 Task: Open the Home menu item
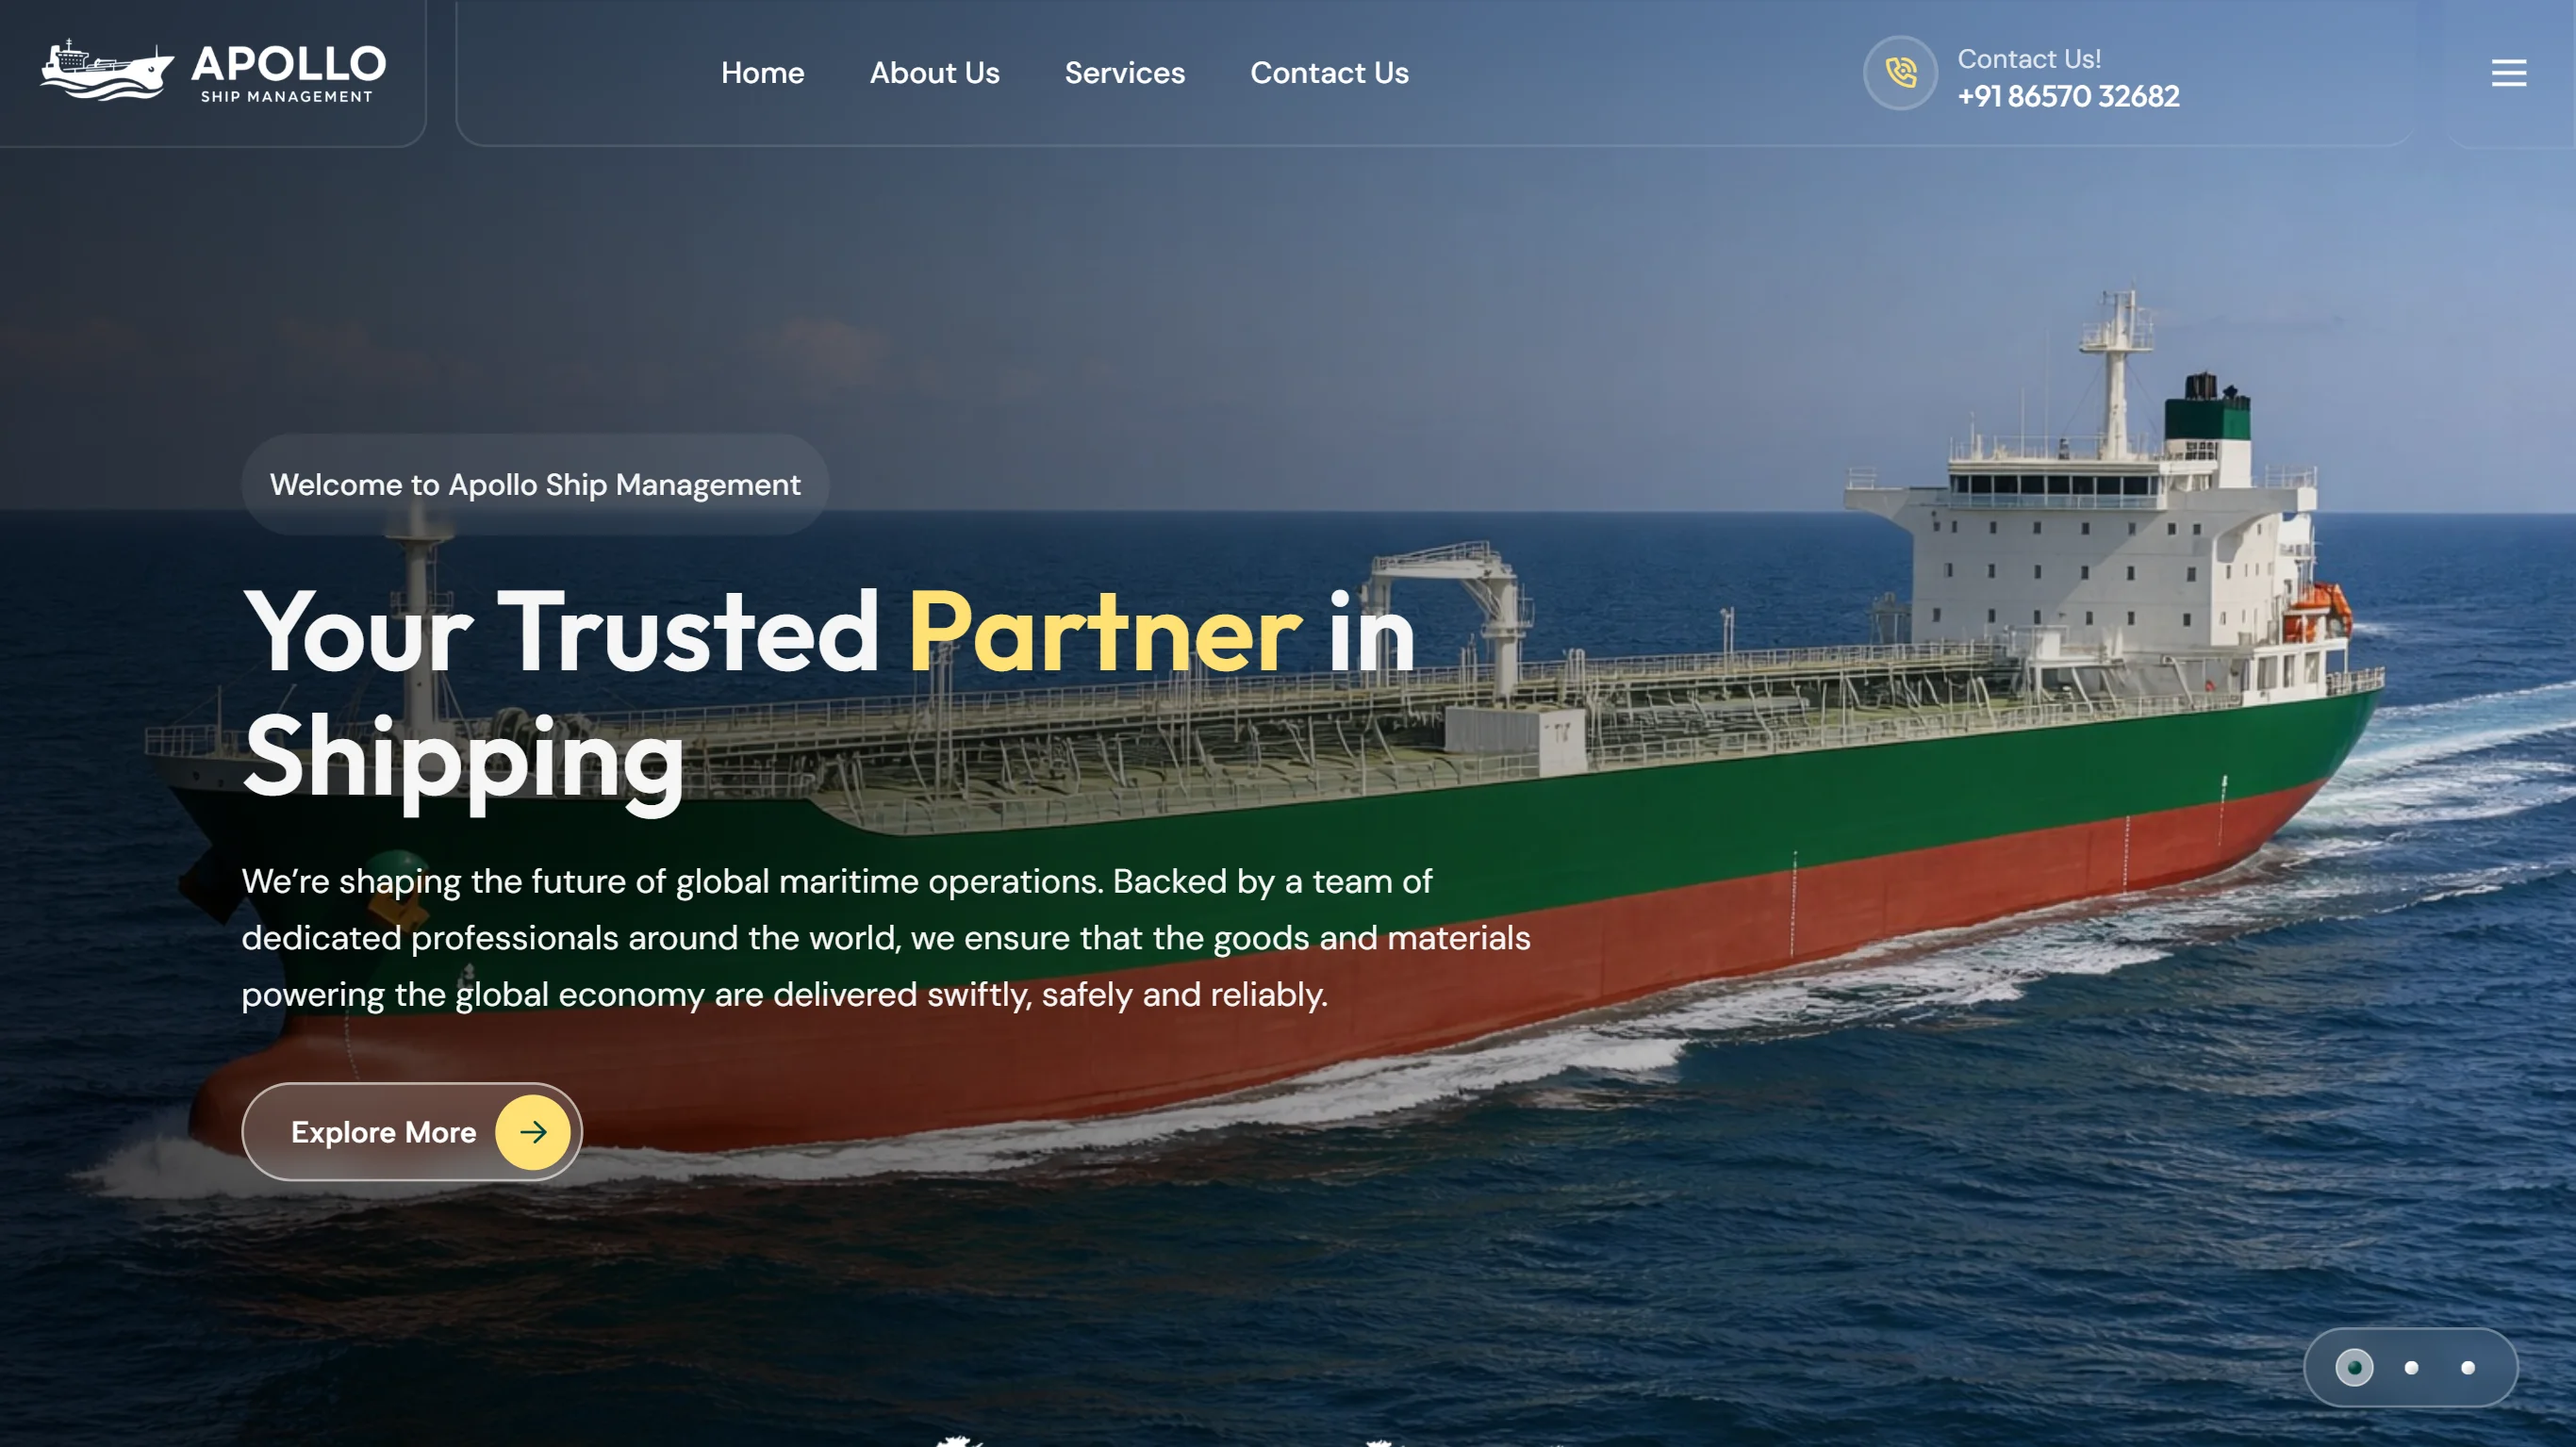pos(762,73)
